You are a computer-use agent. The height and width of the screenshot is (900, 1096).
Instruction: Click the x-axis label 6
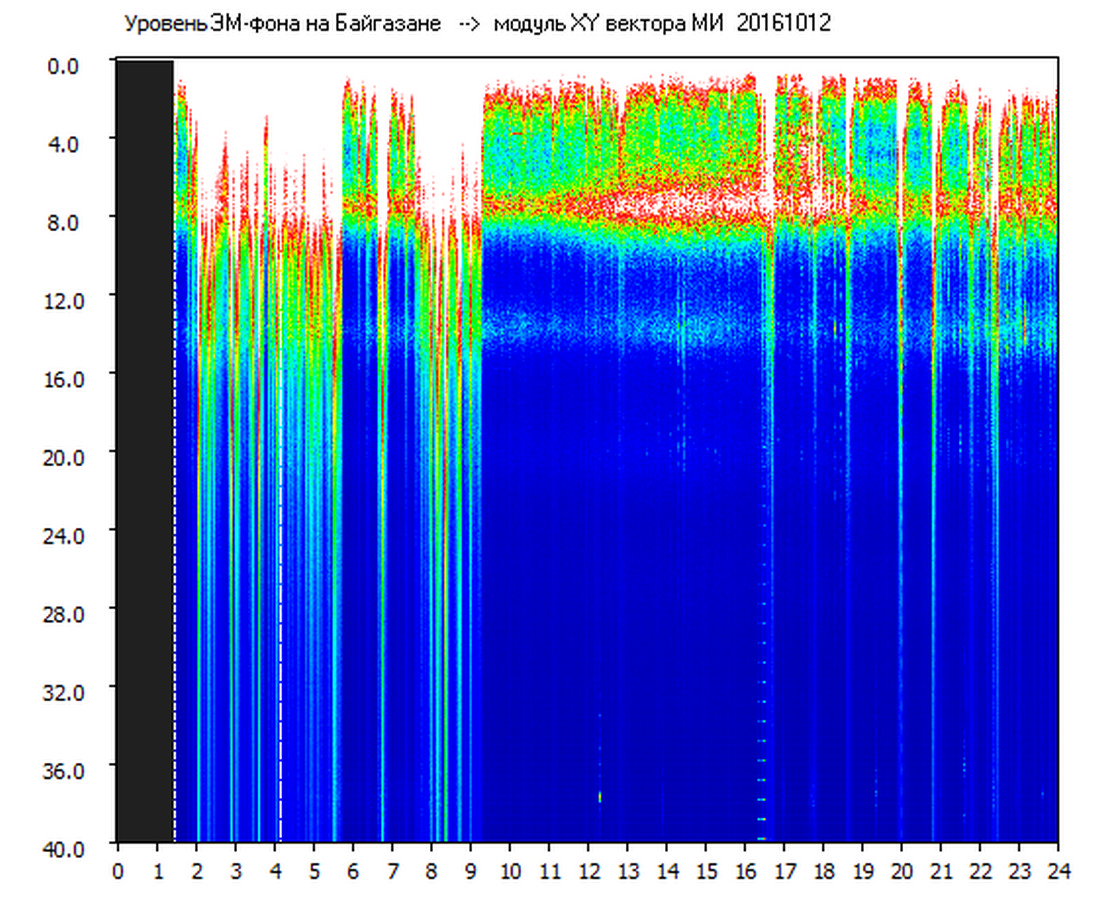tap(353, 870)
